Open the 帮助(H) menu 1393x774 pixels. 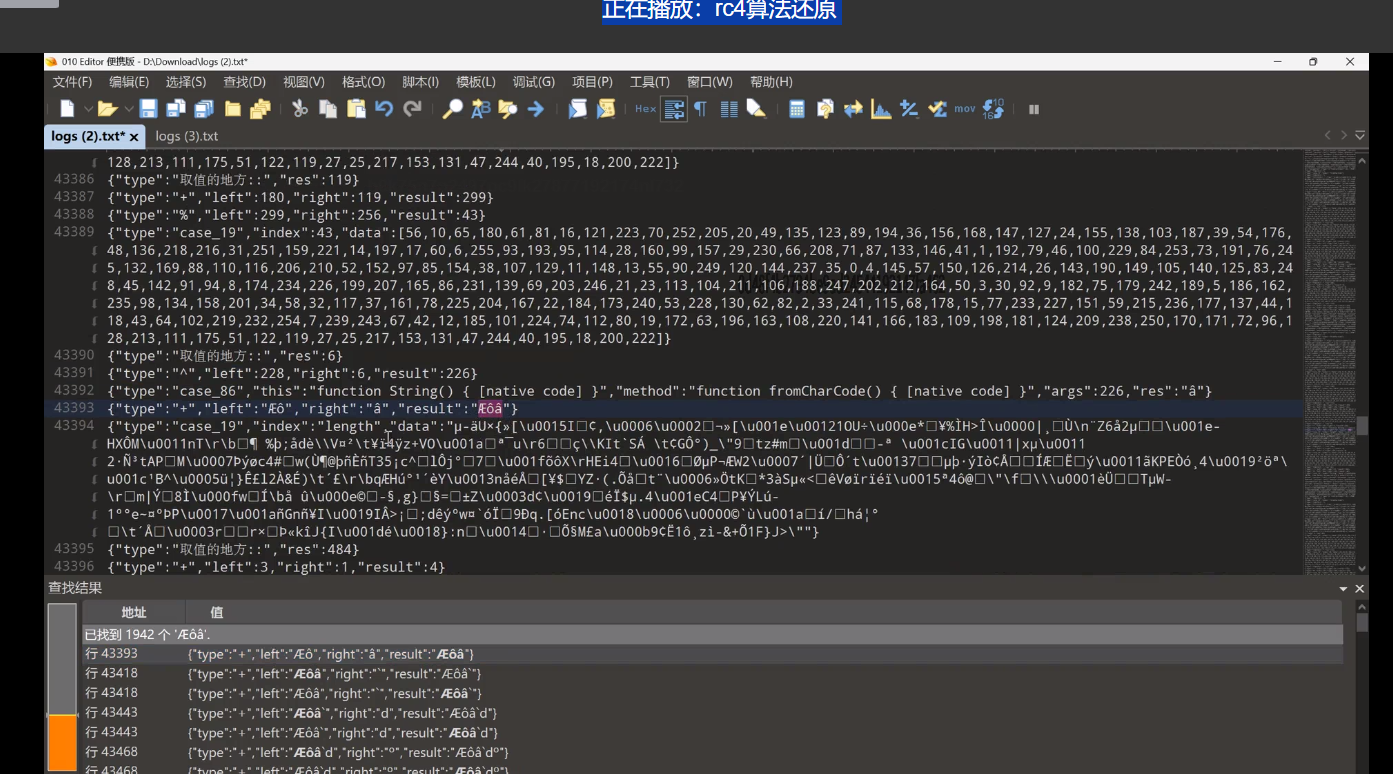coord(771,82)
